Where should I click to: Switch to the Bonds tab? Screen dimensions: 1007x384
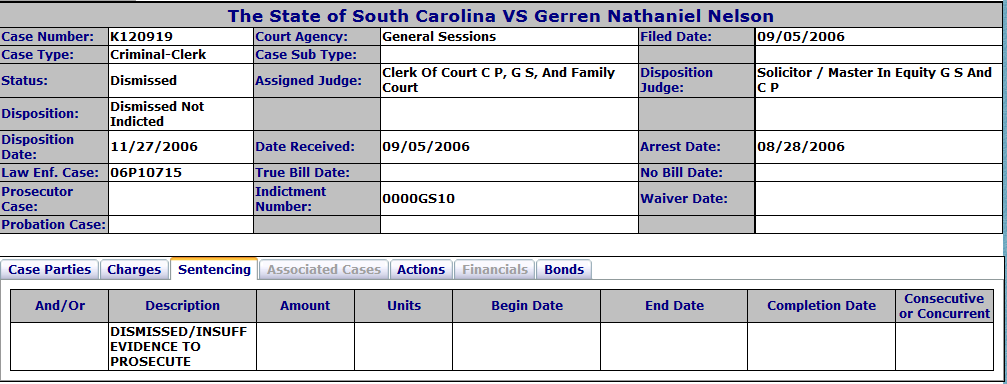(x=564, y=270)
